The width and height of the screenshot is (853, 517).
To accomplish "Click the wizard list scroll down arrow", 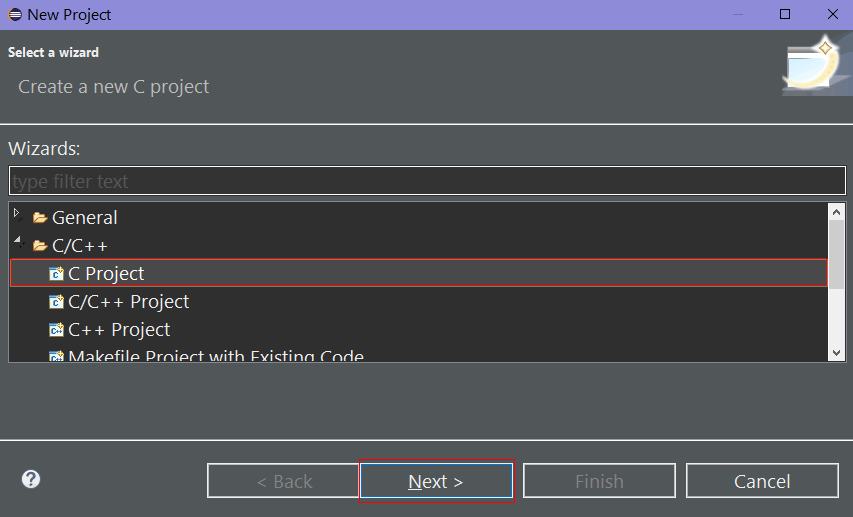I will [837, 353].
